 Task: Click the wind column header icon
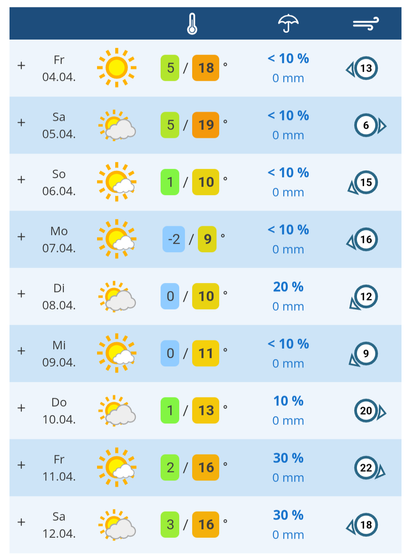366,24
